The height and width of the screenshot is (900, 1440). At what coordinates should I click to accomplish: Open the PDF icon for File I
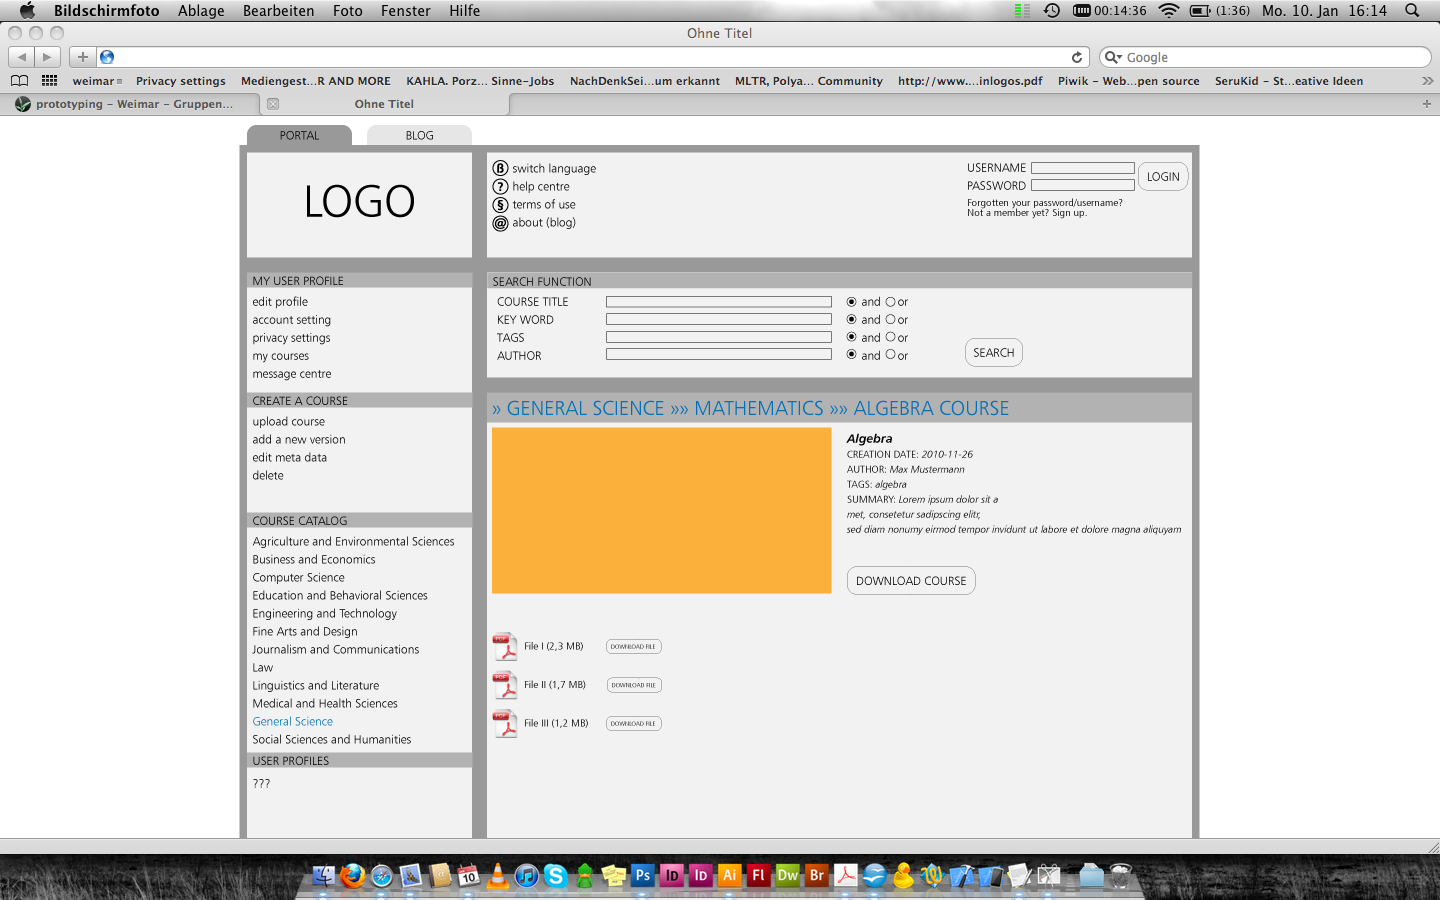point(506,647)
